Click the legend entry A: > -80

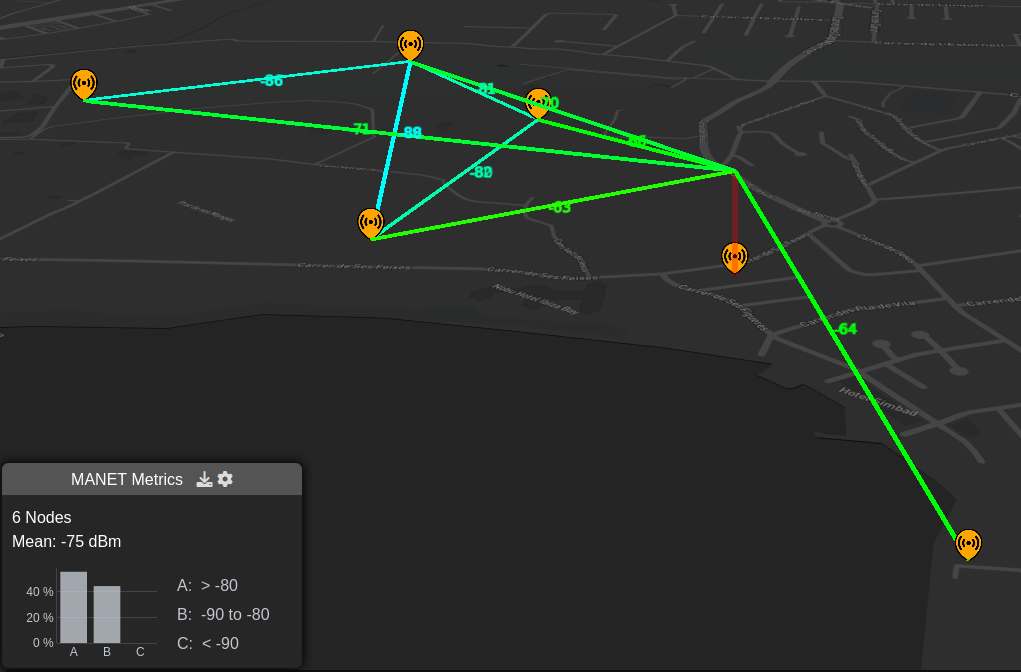(205, 586)
